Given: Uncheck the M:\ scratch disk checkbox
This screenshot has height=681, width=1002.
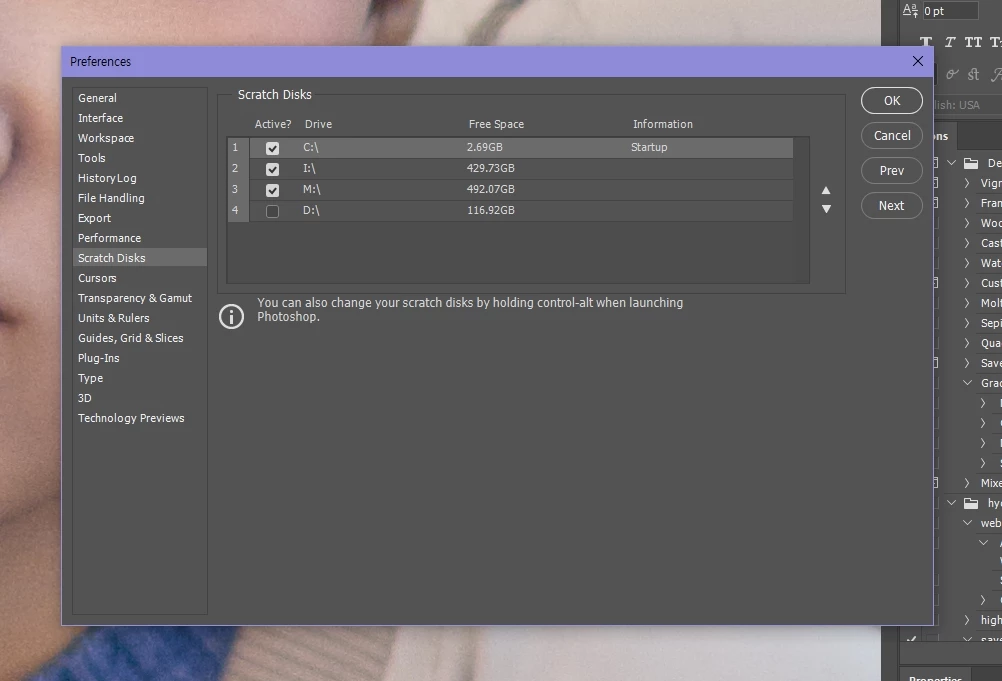Looking at the screenshot, I should point(272,190).
